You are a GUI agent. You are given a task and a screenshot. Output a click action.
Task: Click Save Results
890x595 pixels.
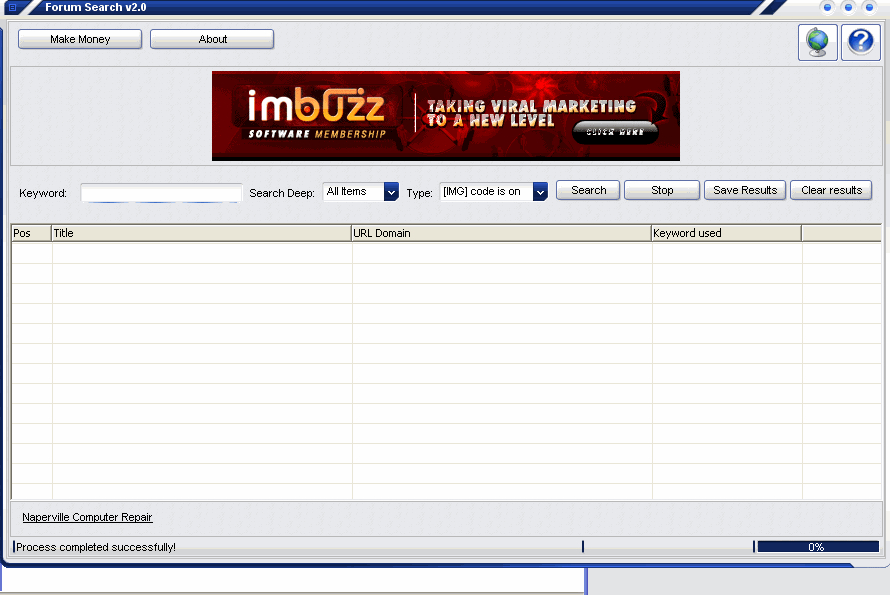[x=745, y=190]
